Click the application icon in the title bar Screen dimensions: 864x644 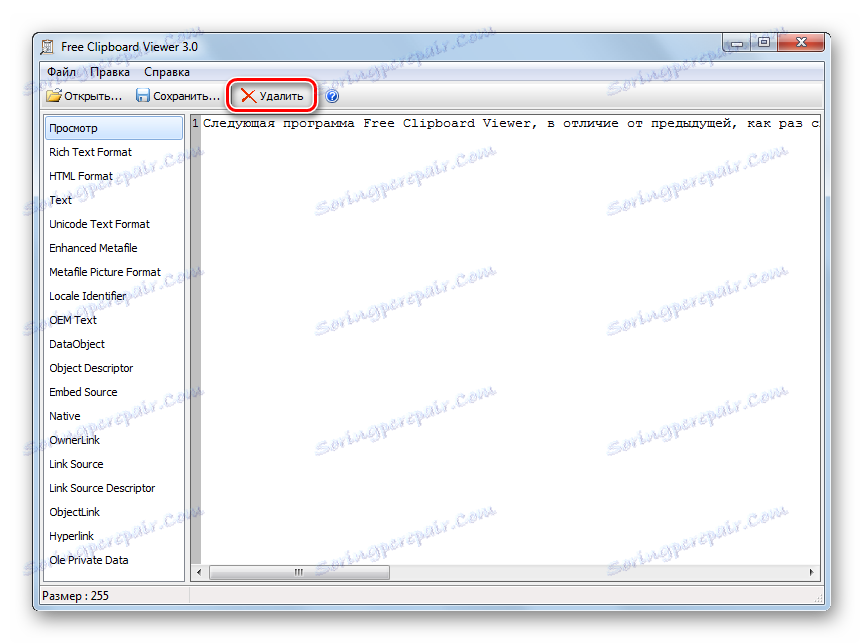point(45,46)
